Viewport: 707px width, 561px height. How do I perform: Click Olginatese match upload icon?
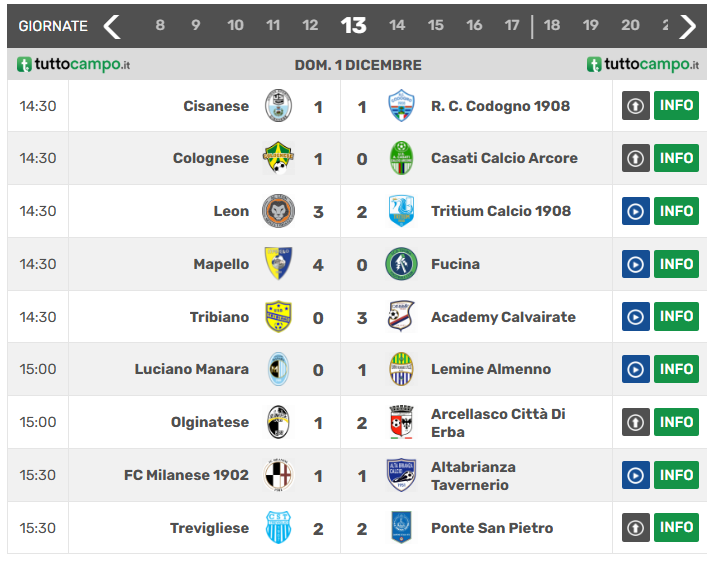coord(636,422)
